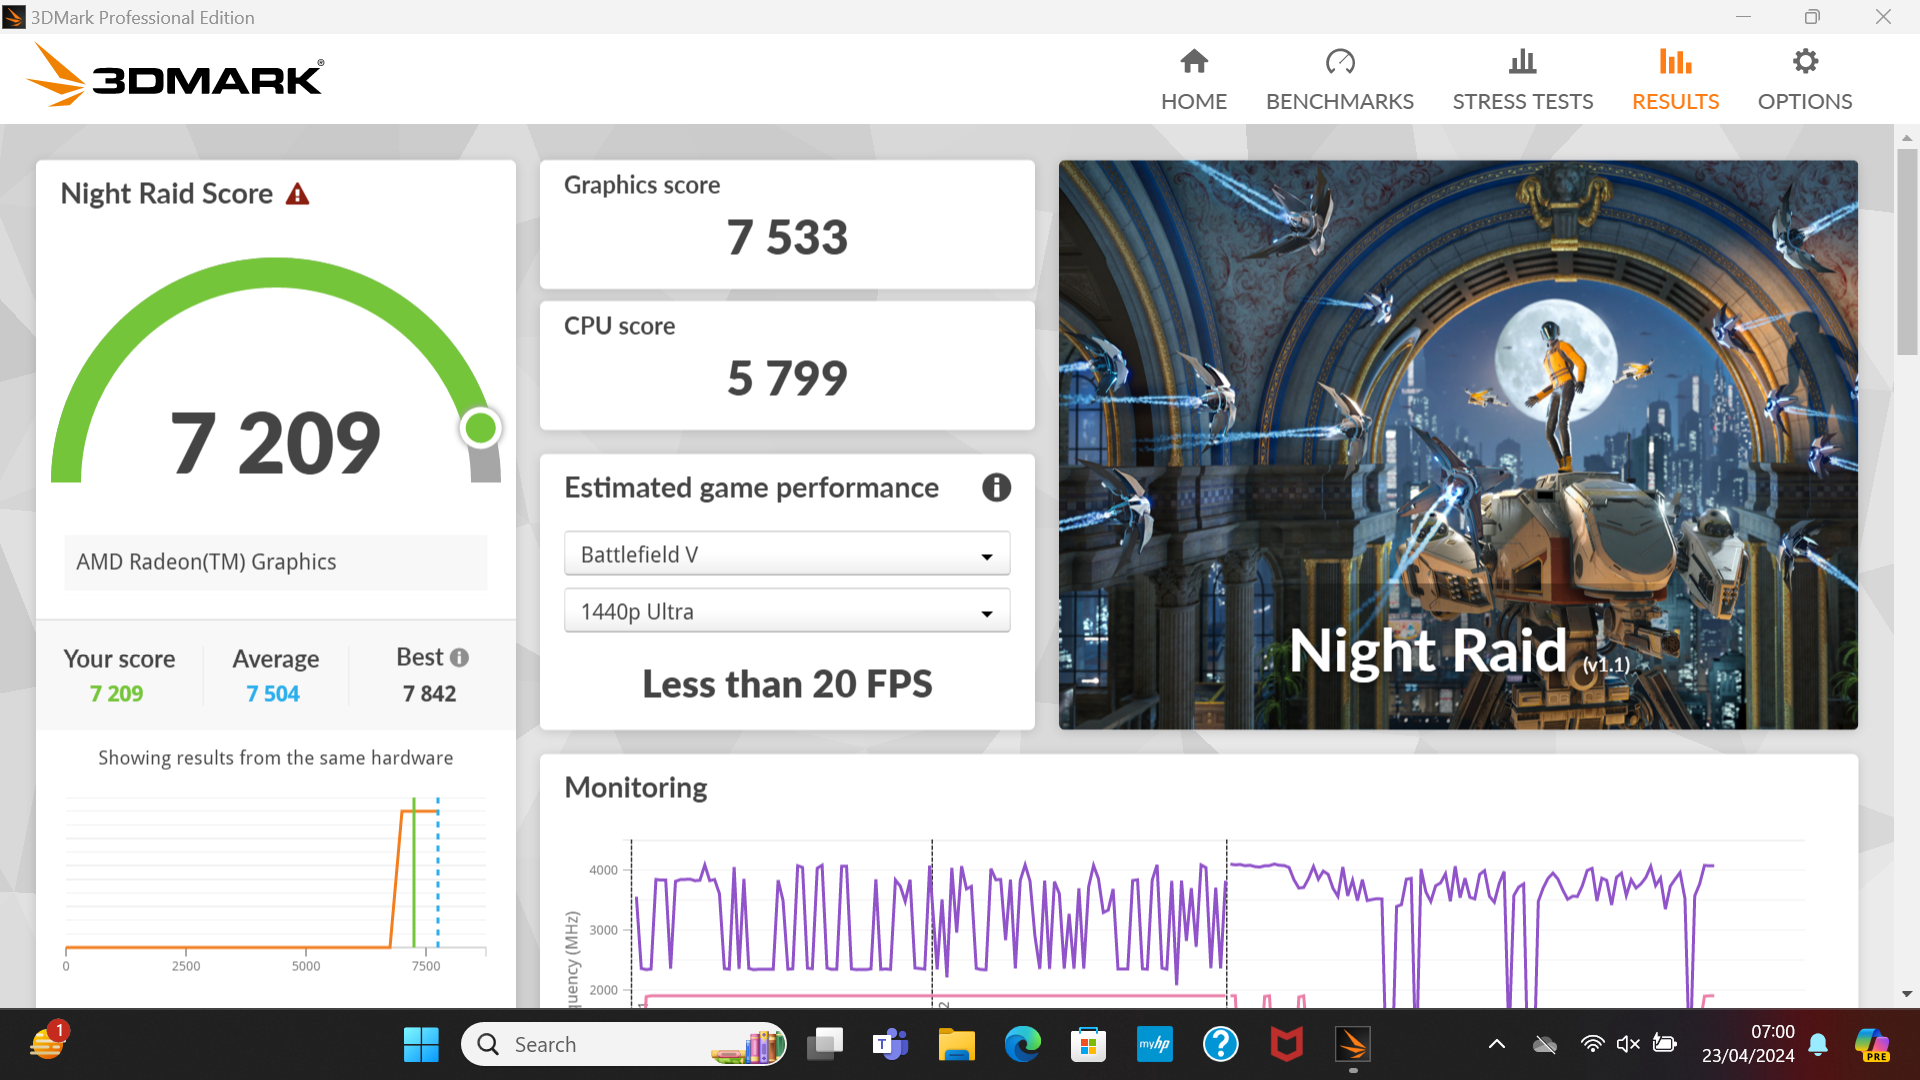Switch to the RESULTS tab
Image resolution: width=1920 pixels, height=1080 pixels.
click(x=1675, y=101)
